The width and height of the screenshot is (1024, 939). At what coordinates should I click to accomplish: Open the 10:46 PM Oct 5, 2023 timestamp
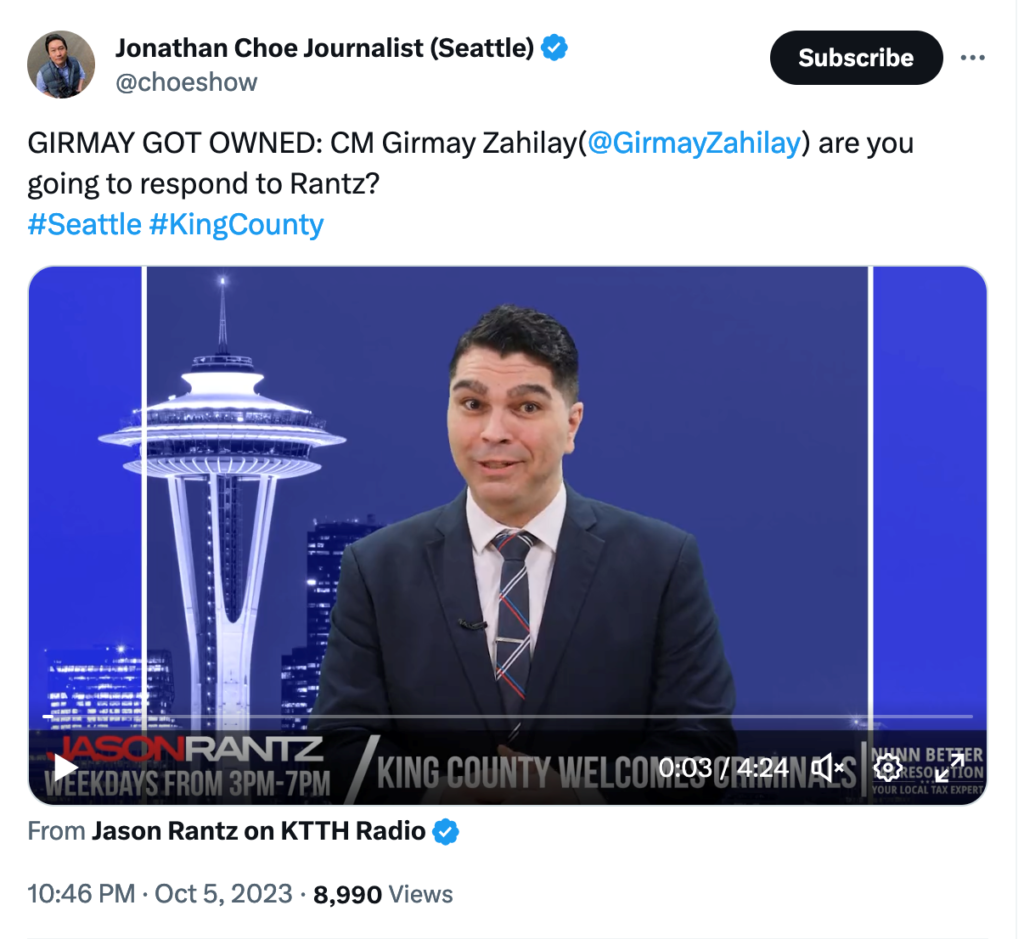pos(160,893)
